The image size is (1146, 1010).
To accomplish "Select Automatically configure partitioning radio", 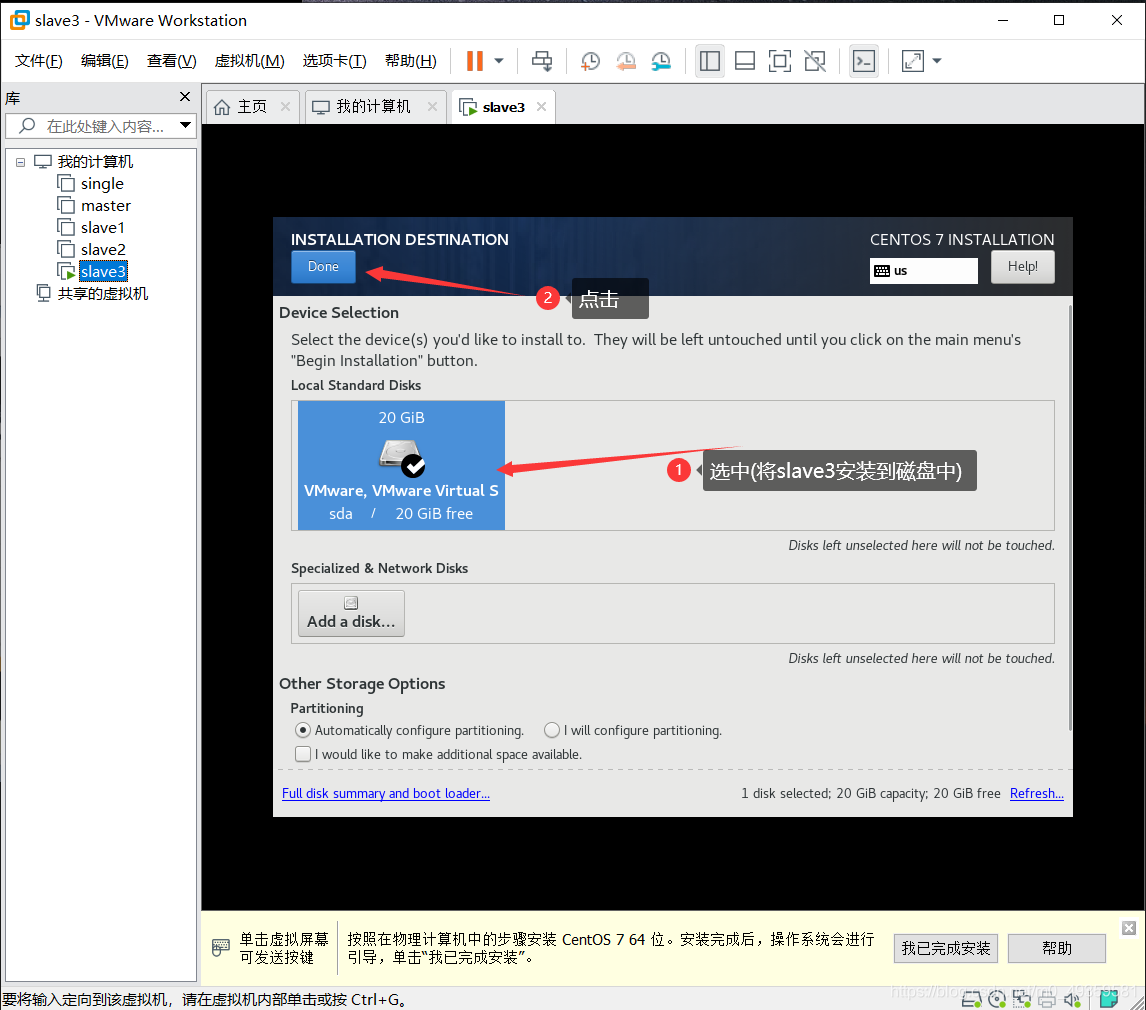I will 303,730.
